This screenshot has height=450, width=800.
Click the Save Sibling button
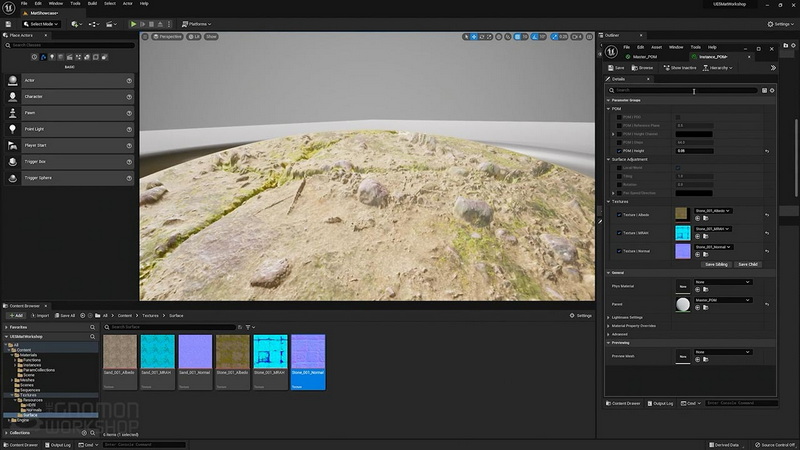pos(716,264)
